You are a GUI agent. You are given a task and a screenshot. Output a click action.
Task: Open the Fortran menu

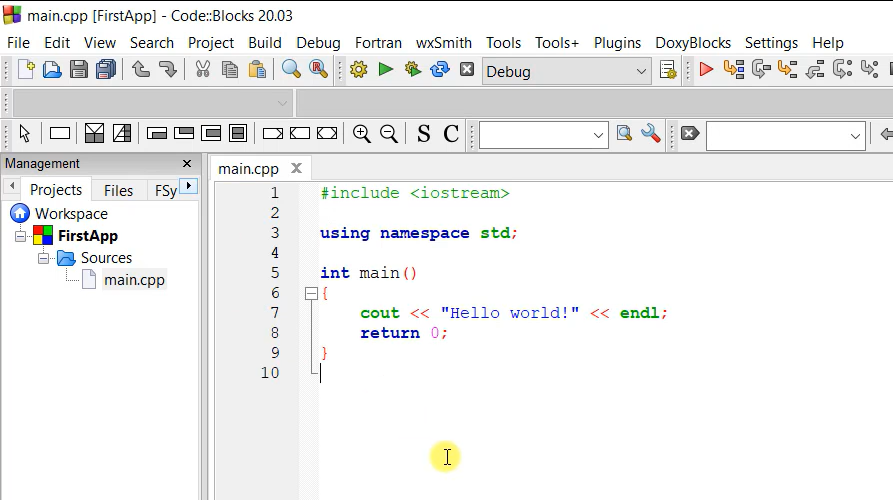click(378, 43)
